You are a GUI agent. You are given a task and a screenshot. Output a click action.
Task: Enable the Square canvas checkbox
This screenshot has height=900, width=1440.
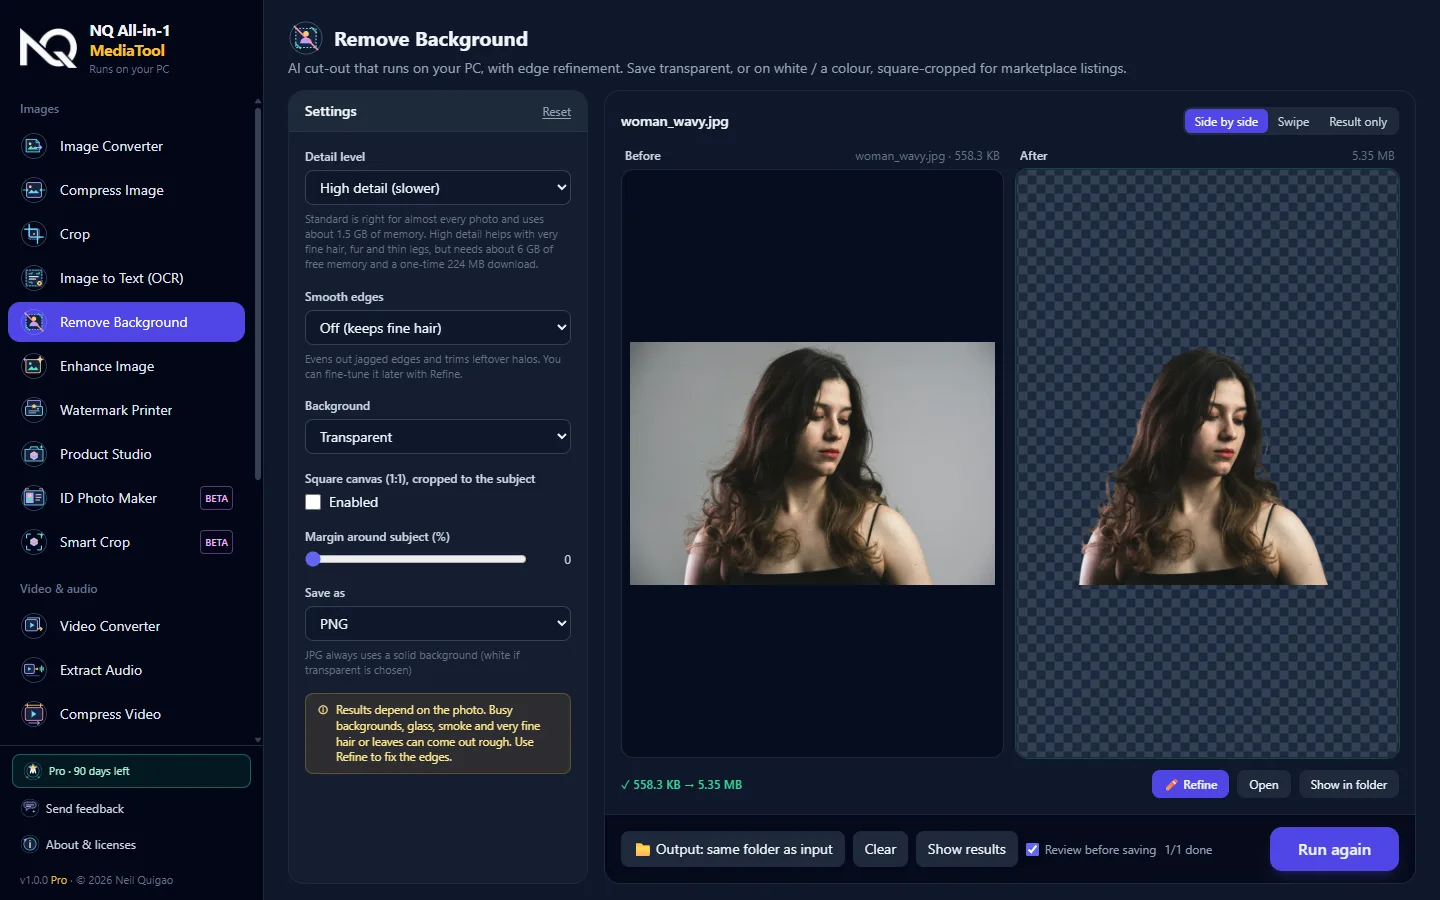pyautogui.click(x=313, y=502)
